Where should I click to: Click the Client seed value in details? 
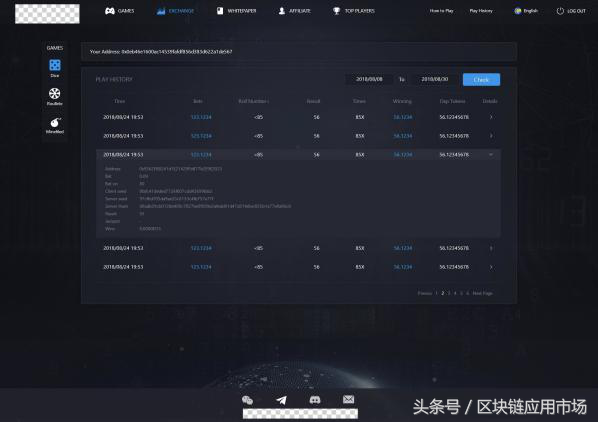click(x=176, y=191)
